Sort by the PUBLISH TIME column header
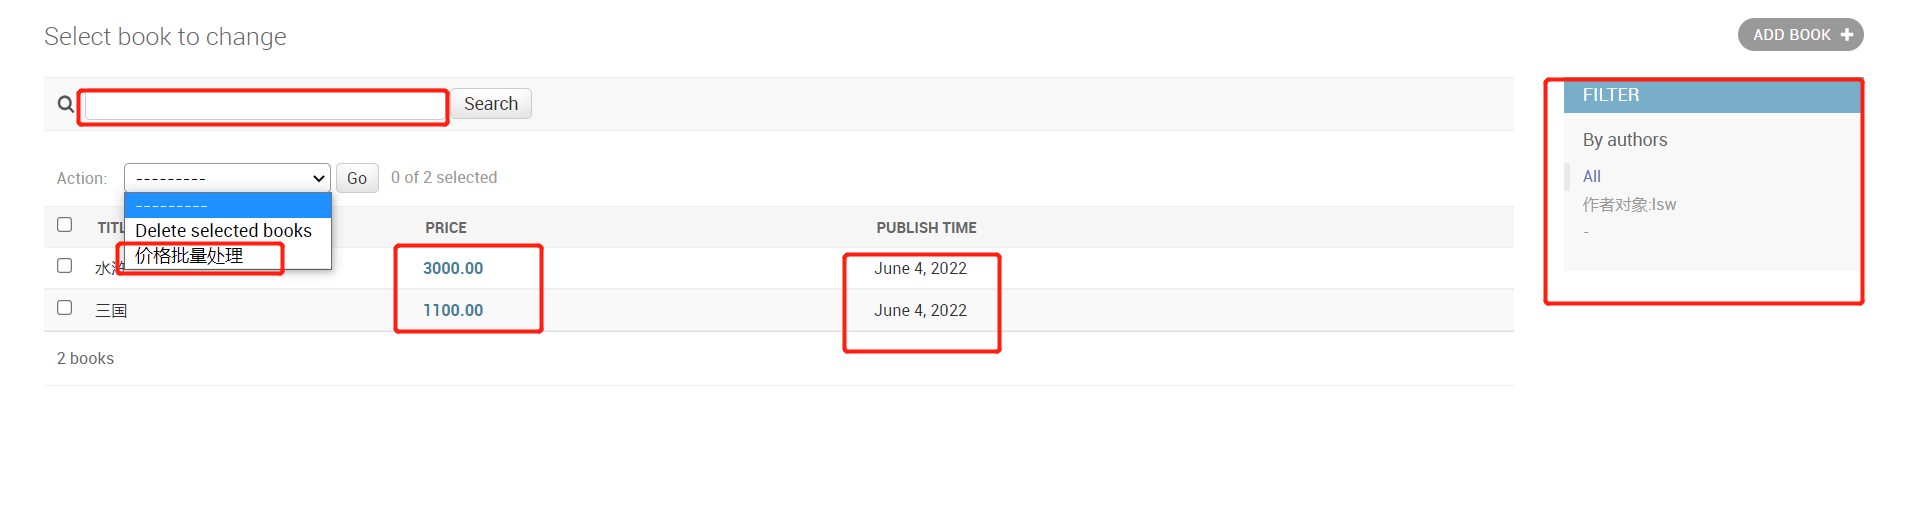The height and width of the screenshot is (530, 1914). pos(926,228)
